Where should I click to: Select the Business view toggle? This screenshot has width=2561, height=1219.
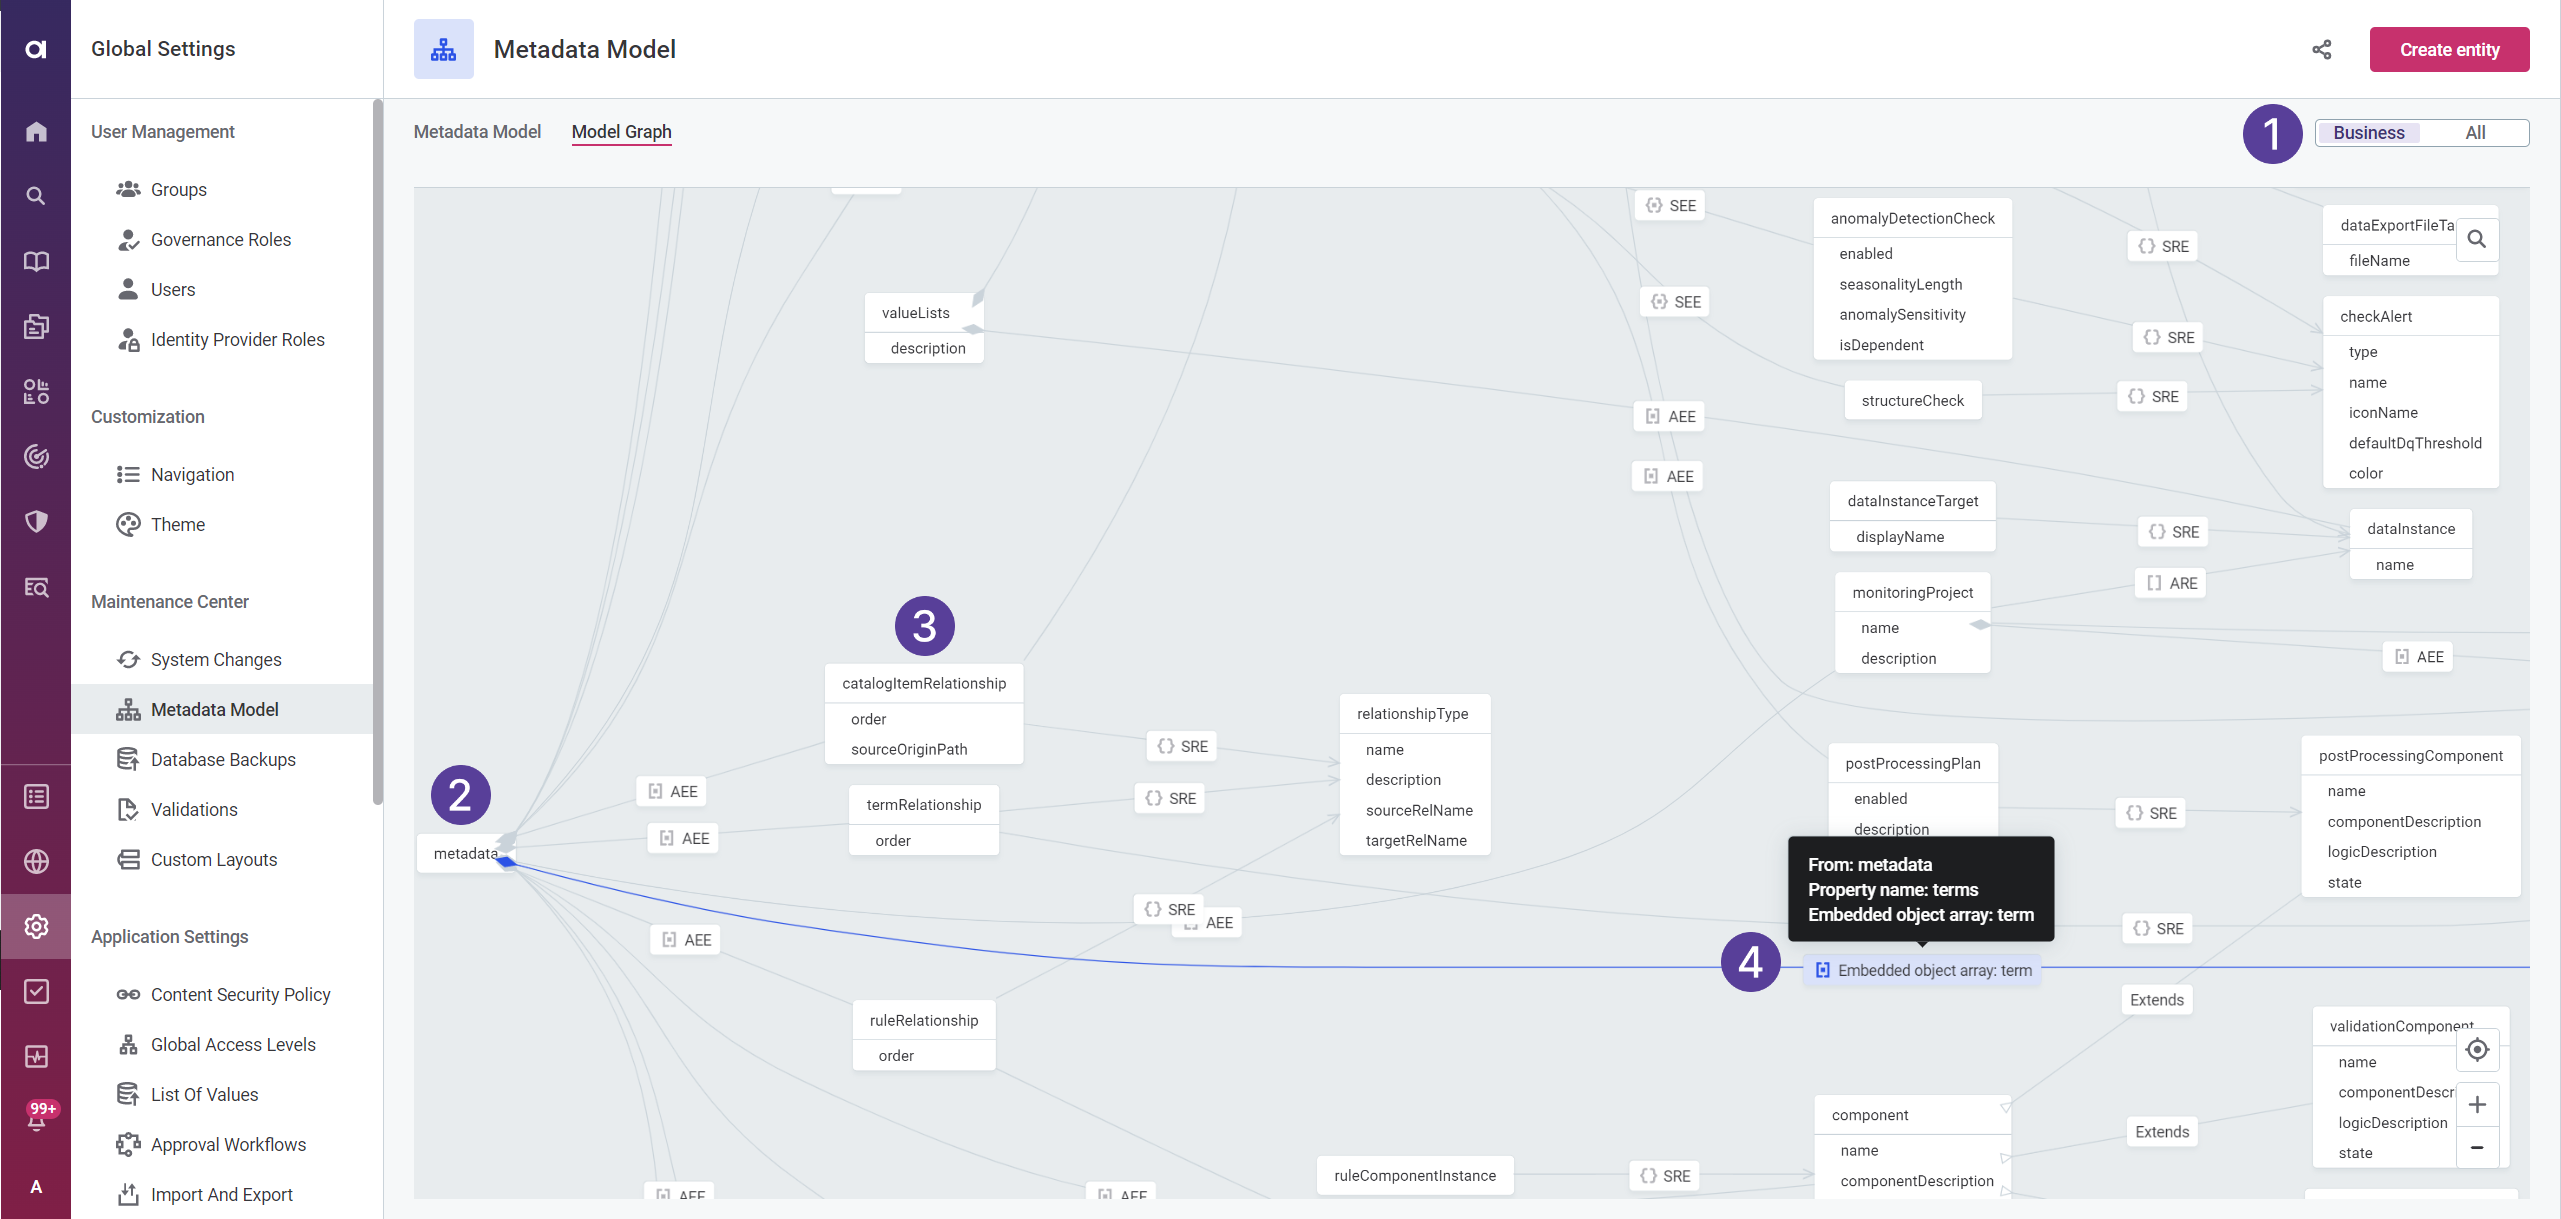(x=2368, y=132)
